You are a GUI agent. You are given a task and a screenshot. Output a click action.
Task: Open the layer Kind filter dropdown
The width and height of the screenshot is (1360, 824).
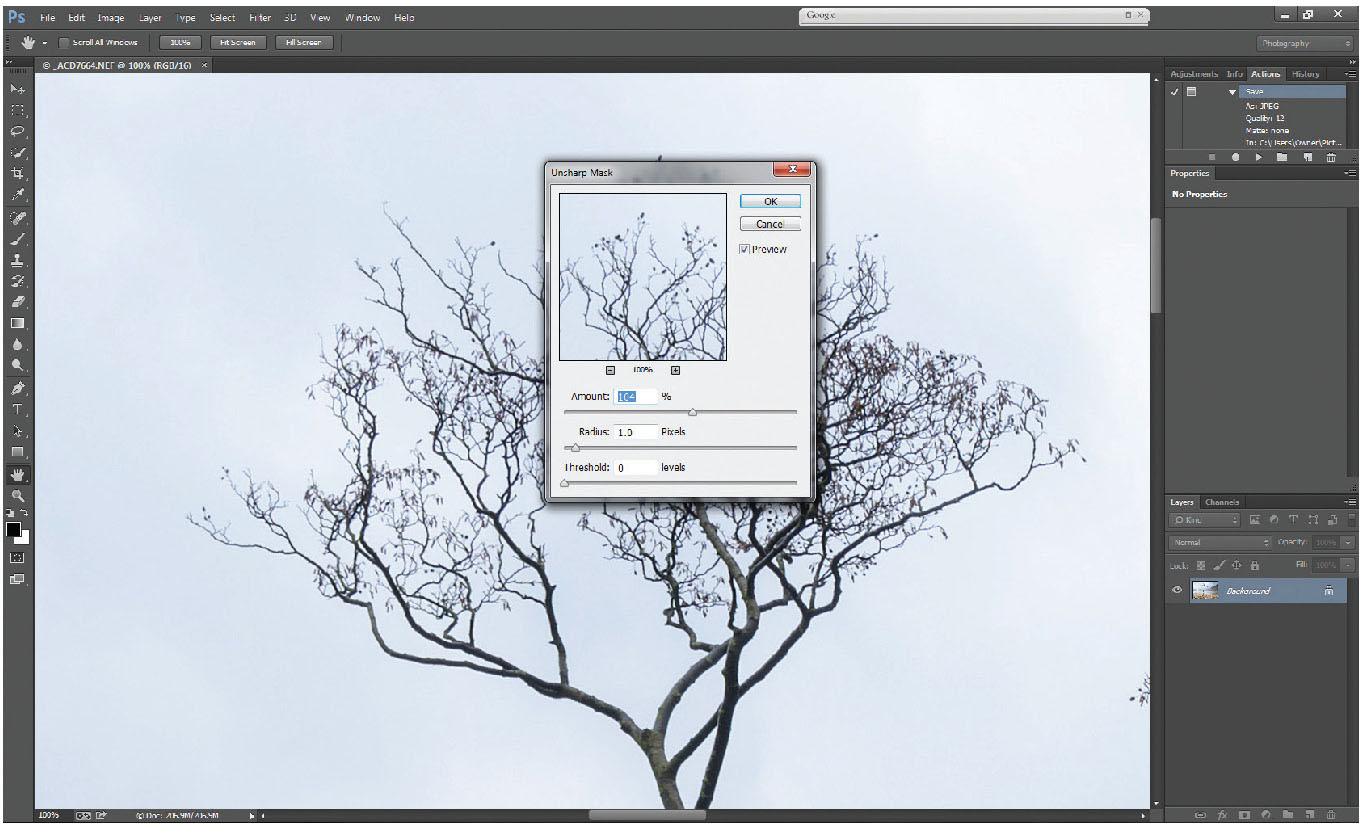tap(1204, 520)
